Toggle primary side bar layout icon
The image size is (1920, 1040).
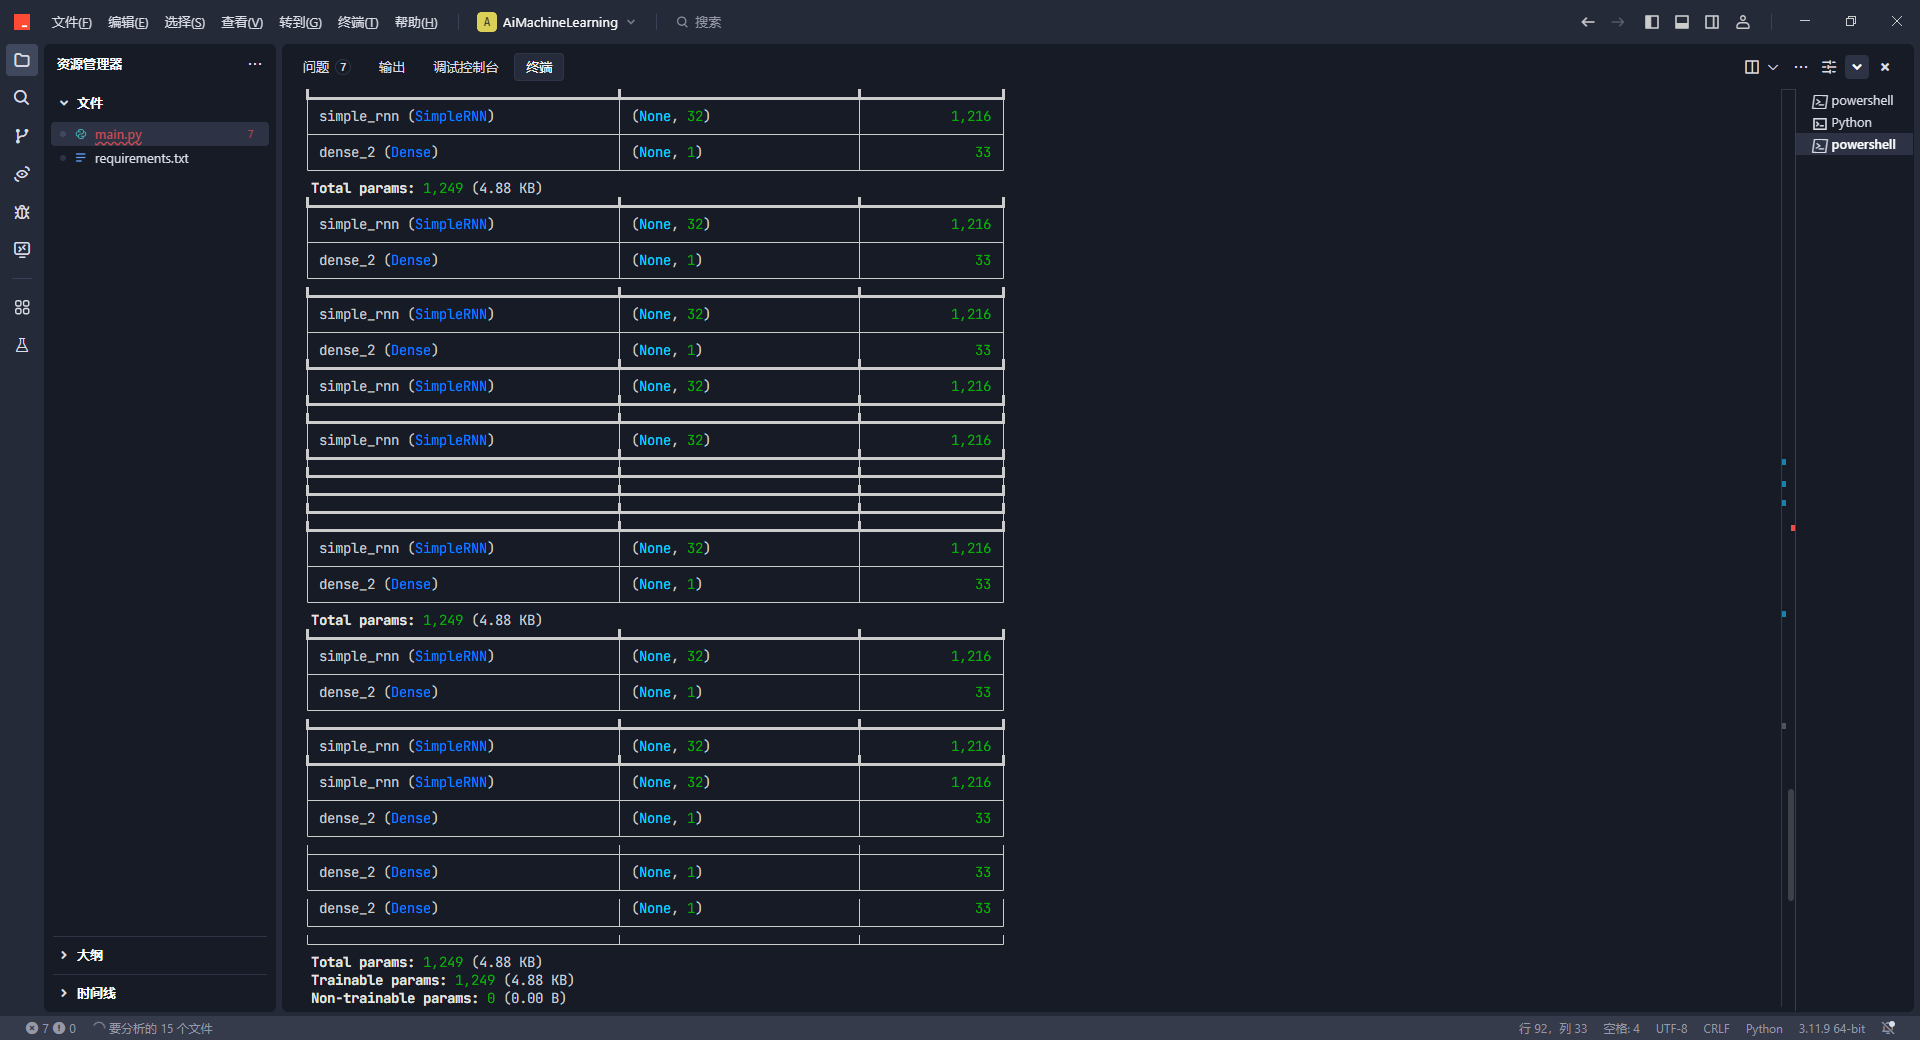(1652, 22)
